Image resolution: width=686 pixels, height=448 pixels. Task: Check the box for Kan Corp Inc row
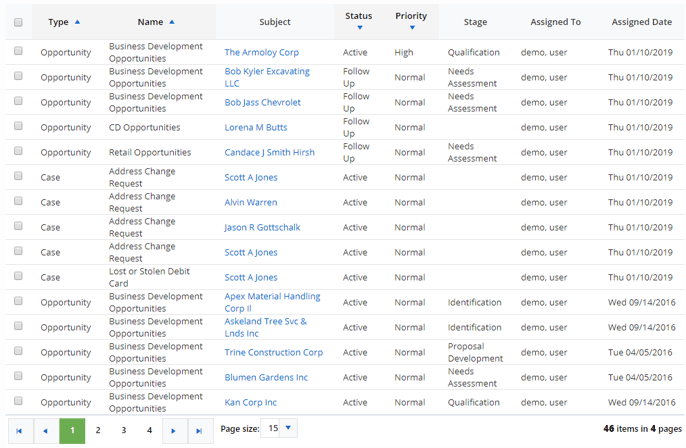pyautogui.click(x=18, y=400)
